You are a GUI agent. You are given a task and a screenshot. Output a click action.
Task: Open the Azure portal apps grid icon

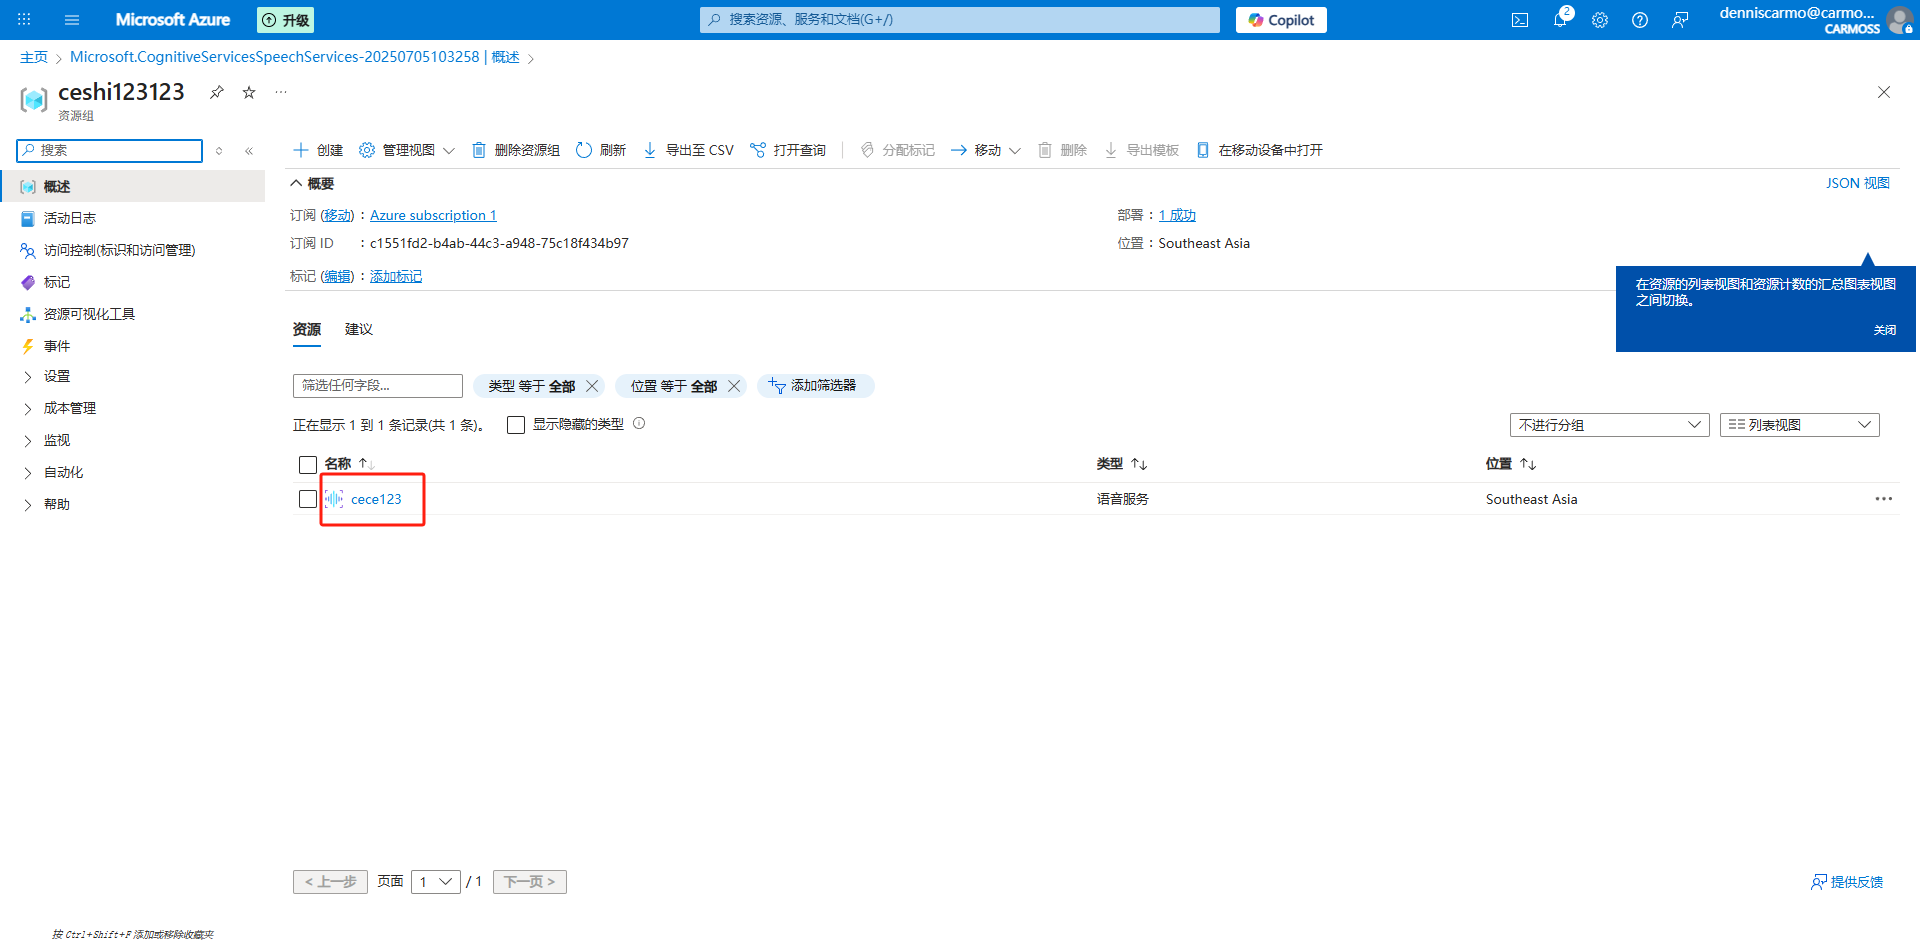coord(24,20)
